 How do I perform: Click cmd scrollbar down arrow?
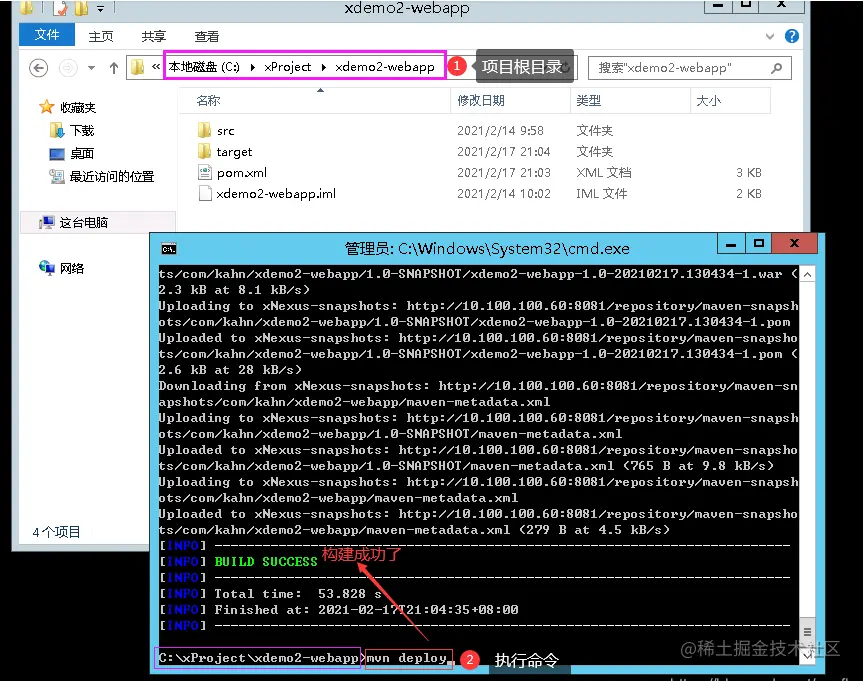coord(807,656)
